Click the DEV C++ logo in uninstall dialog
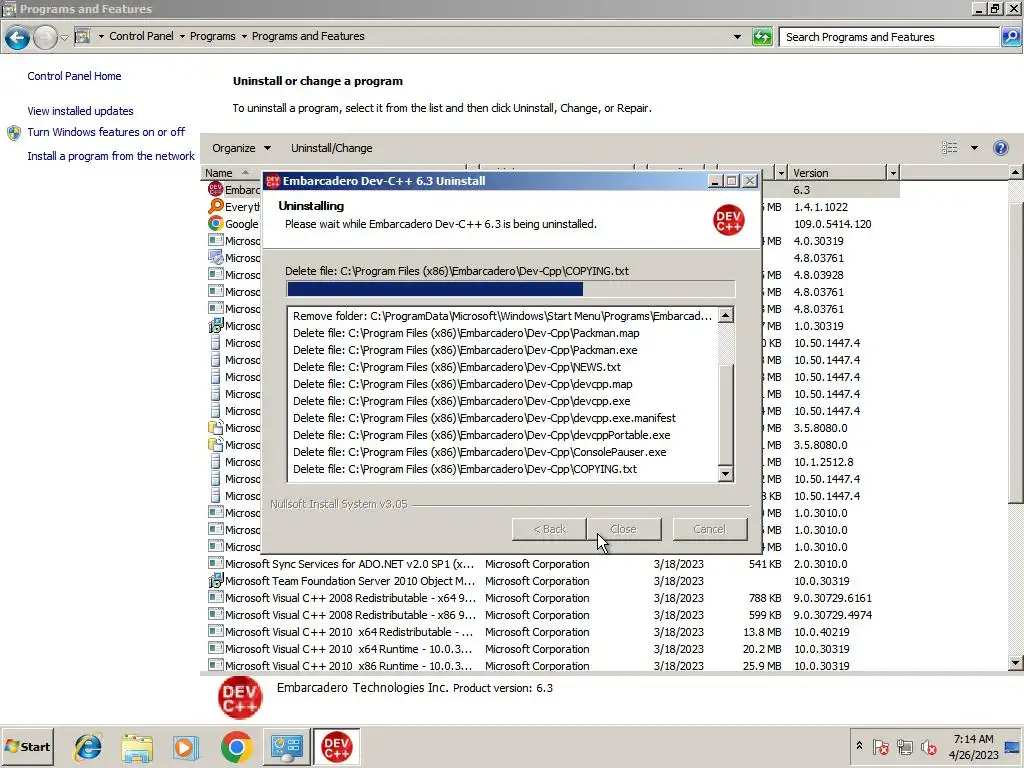The width and height of the screenshot is (1024, 768). click(x=728, y=220)
